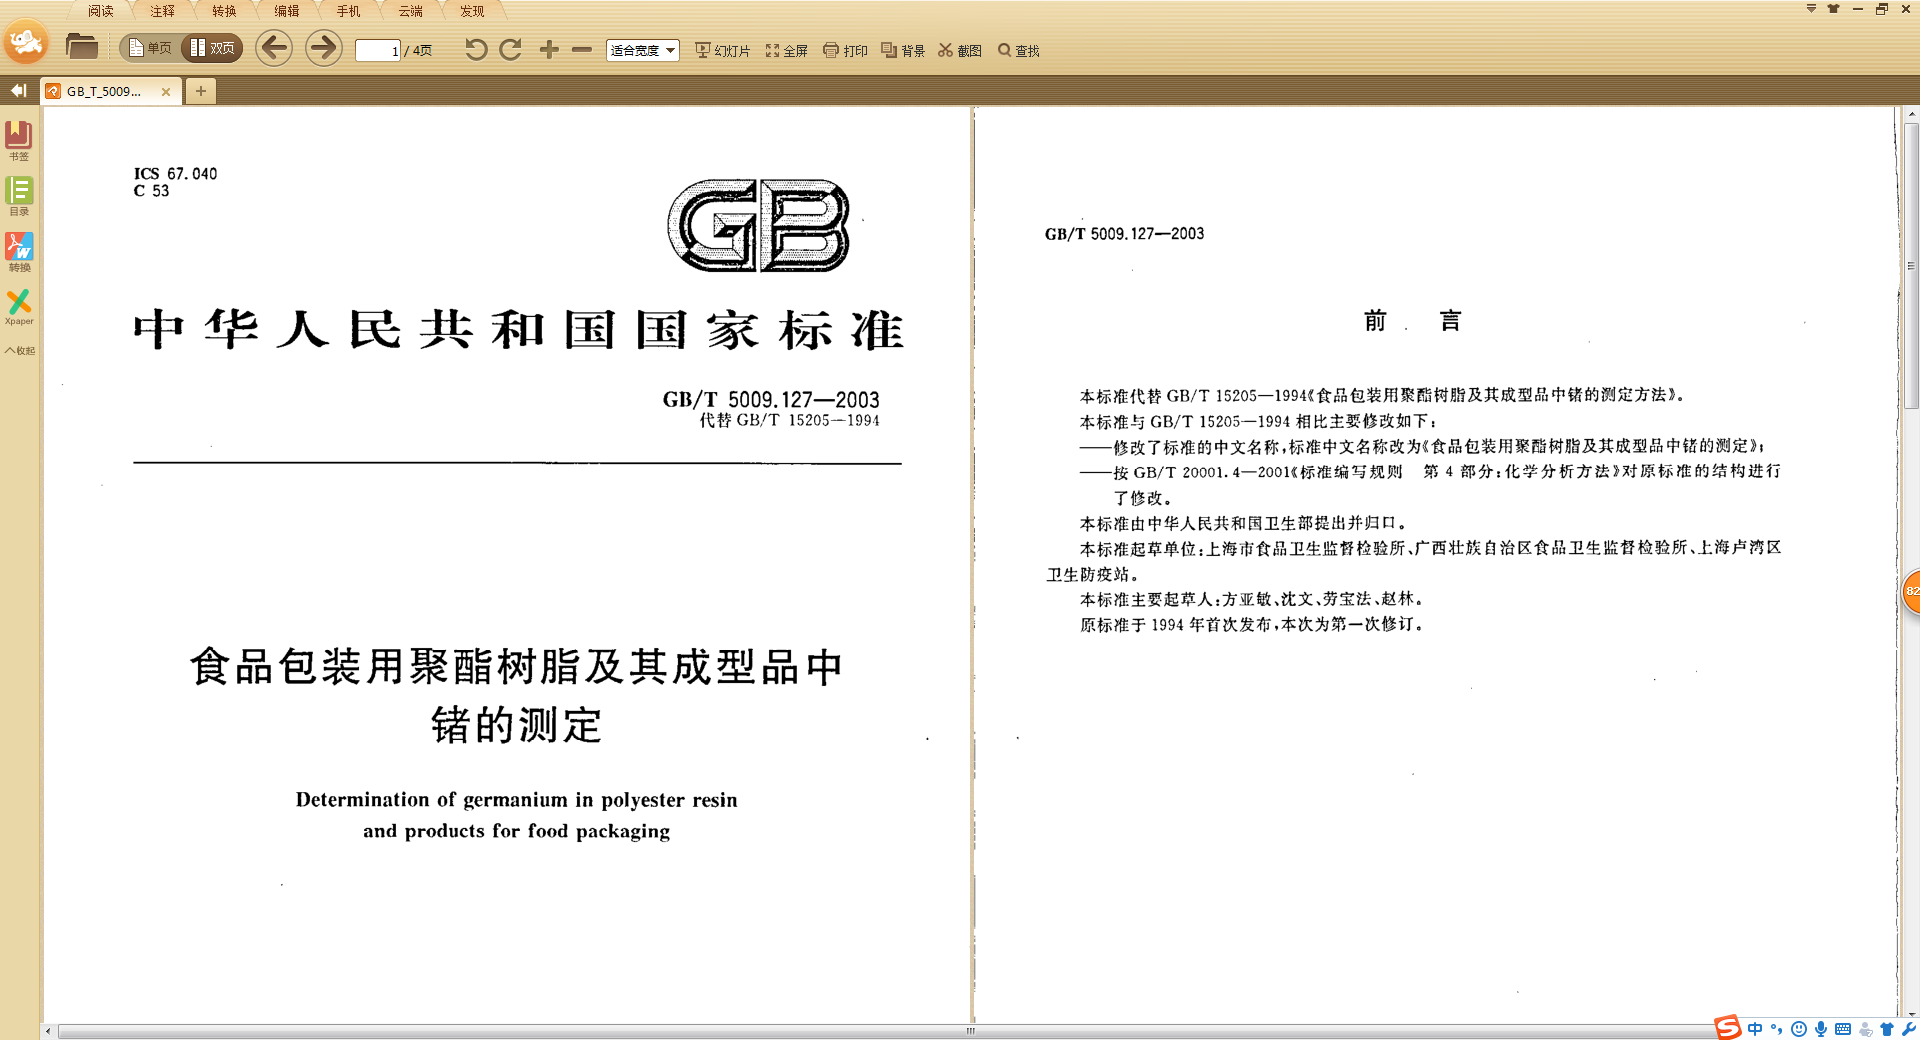Zoom out using the minus icon
1920x1040 pixels.
582,50
